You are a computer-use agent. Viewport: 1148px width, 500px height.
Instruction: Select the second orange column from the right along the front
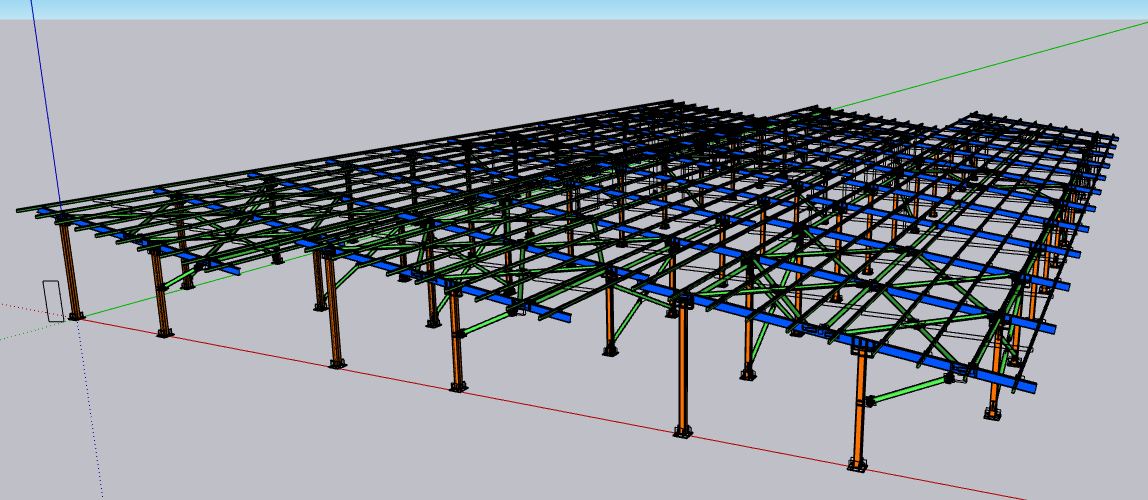683,370
